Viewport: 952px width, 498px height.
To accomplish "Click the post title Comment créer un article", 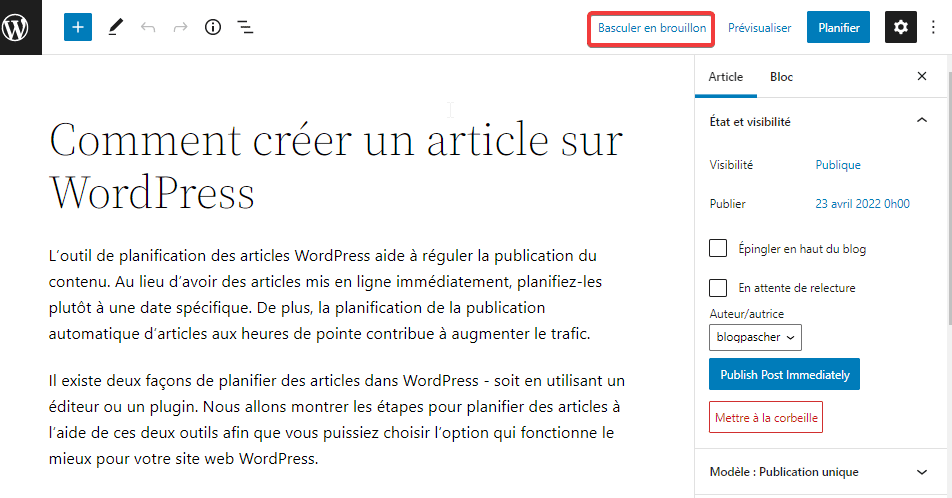I will [x=336, y=166].
